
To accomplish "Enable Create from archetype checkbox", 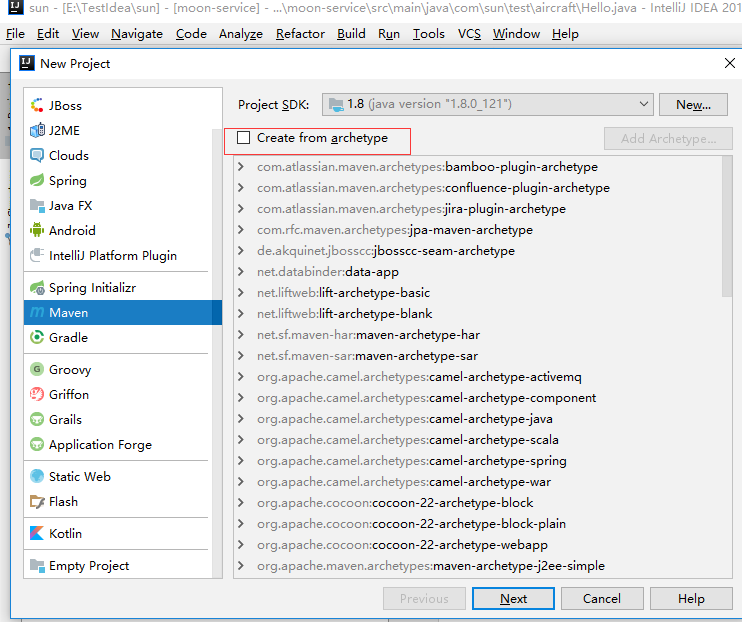I will tap(244, 138).
